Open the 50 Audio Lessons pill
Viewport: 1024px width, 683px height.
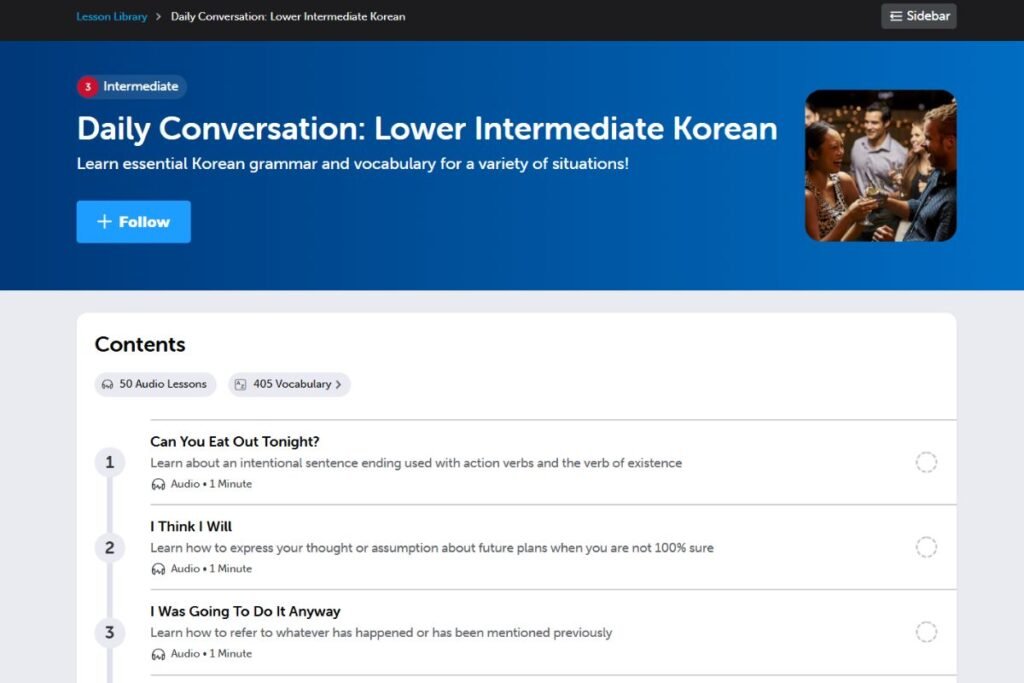click(x=155, y=384)
